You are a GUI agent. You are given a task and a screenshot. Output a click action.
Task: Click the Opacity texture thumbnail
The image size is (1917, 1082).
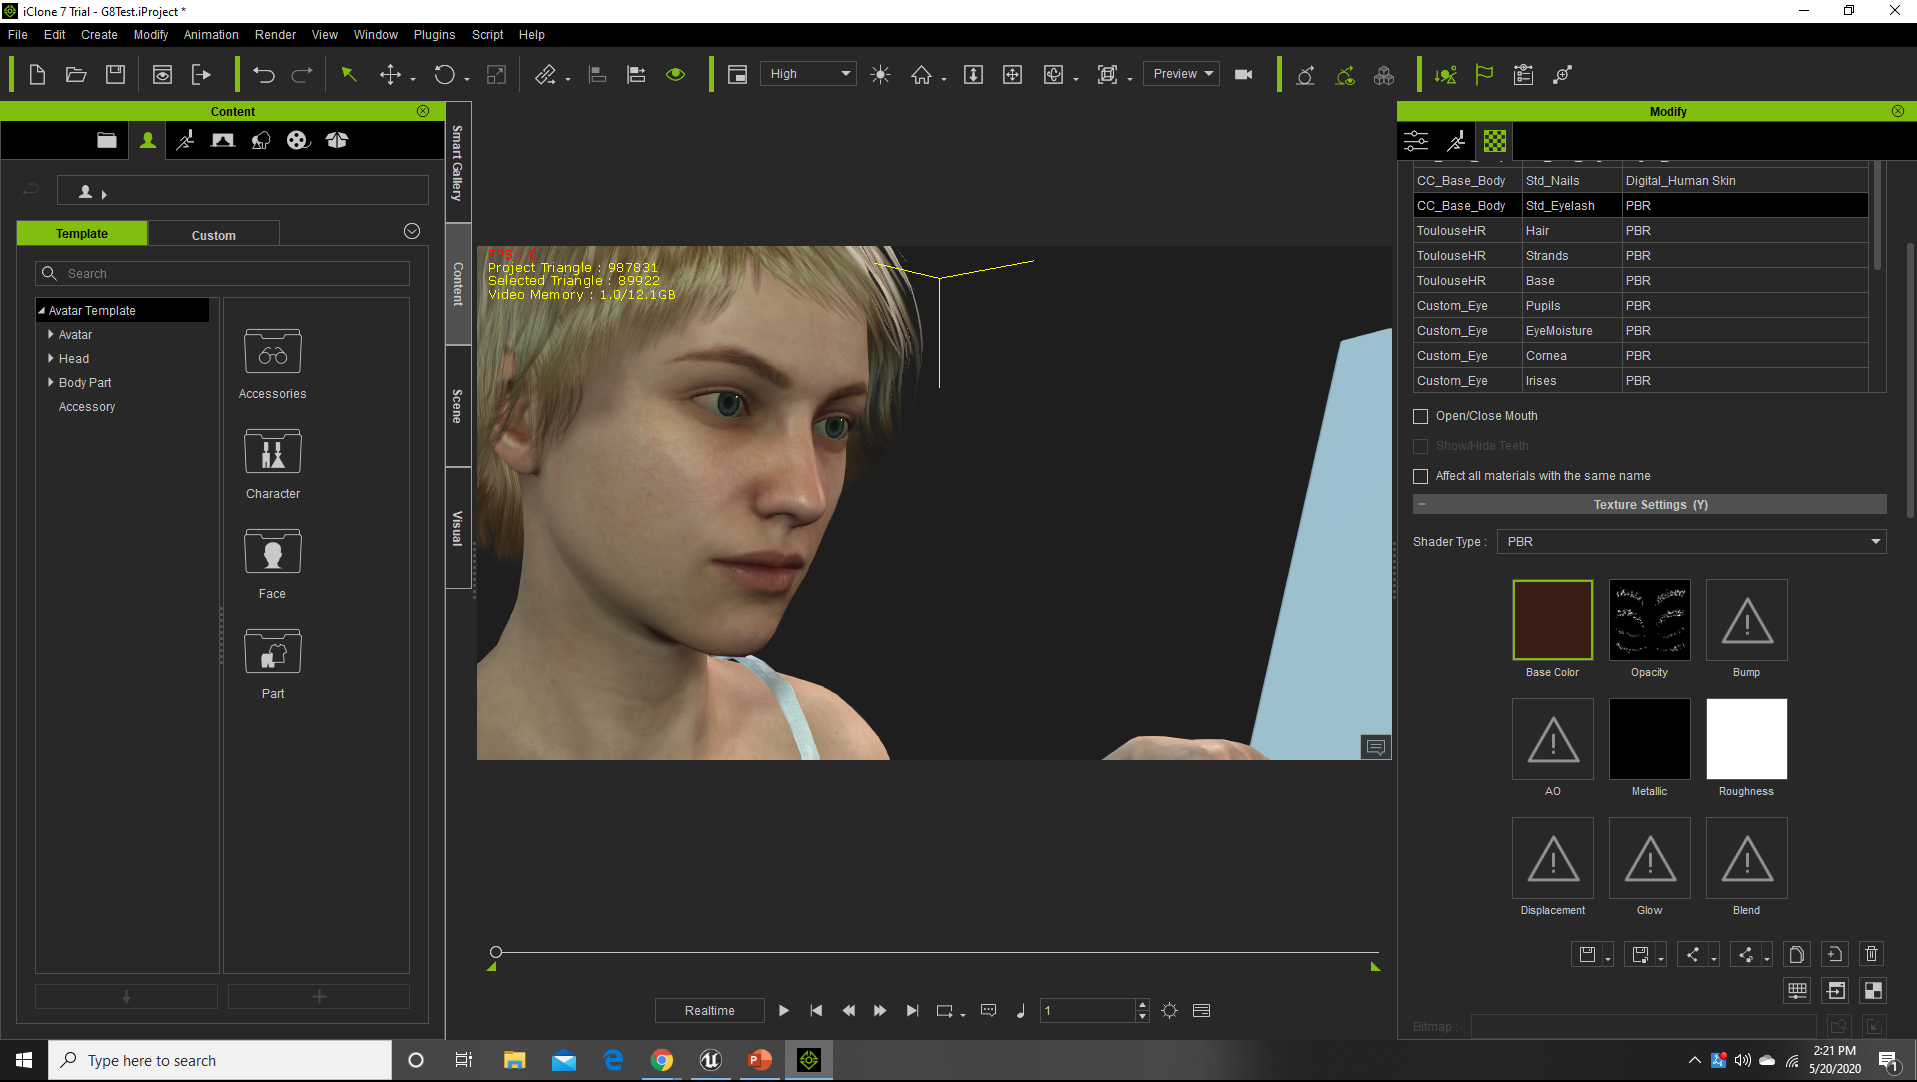[x=1649, y=620]
